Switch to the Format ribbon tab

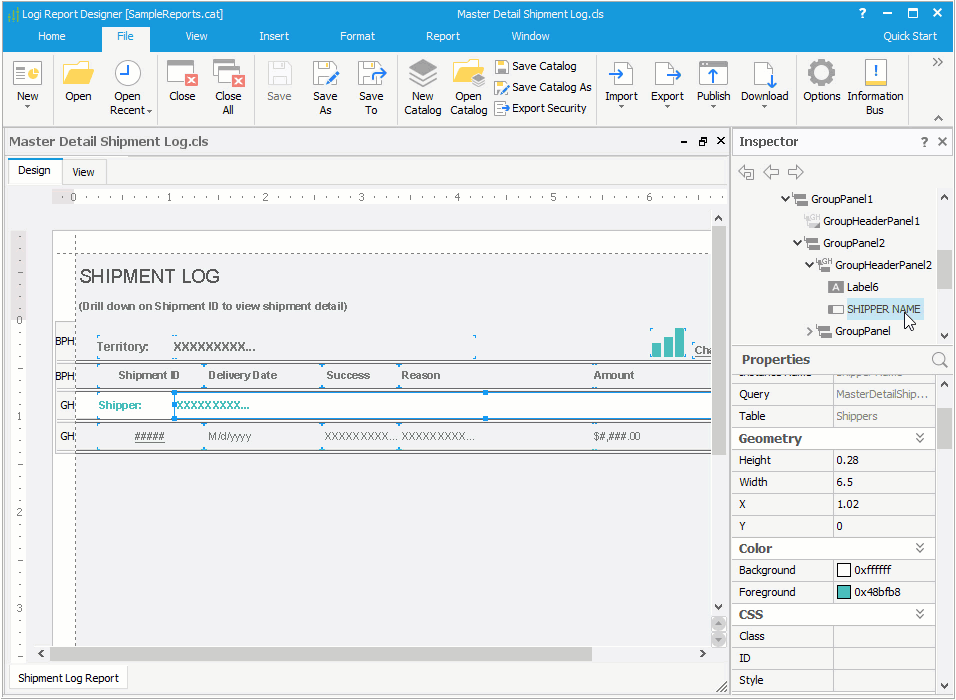click(x=357, y=36)
